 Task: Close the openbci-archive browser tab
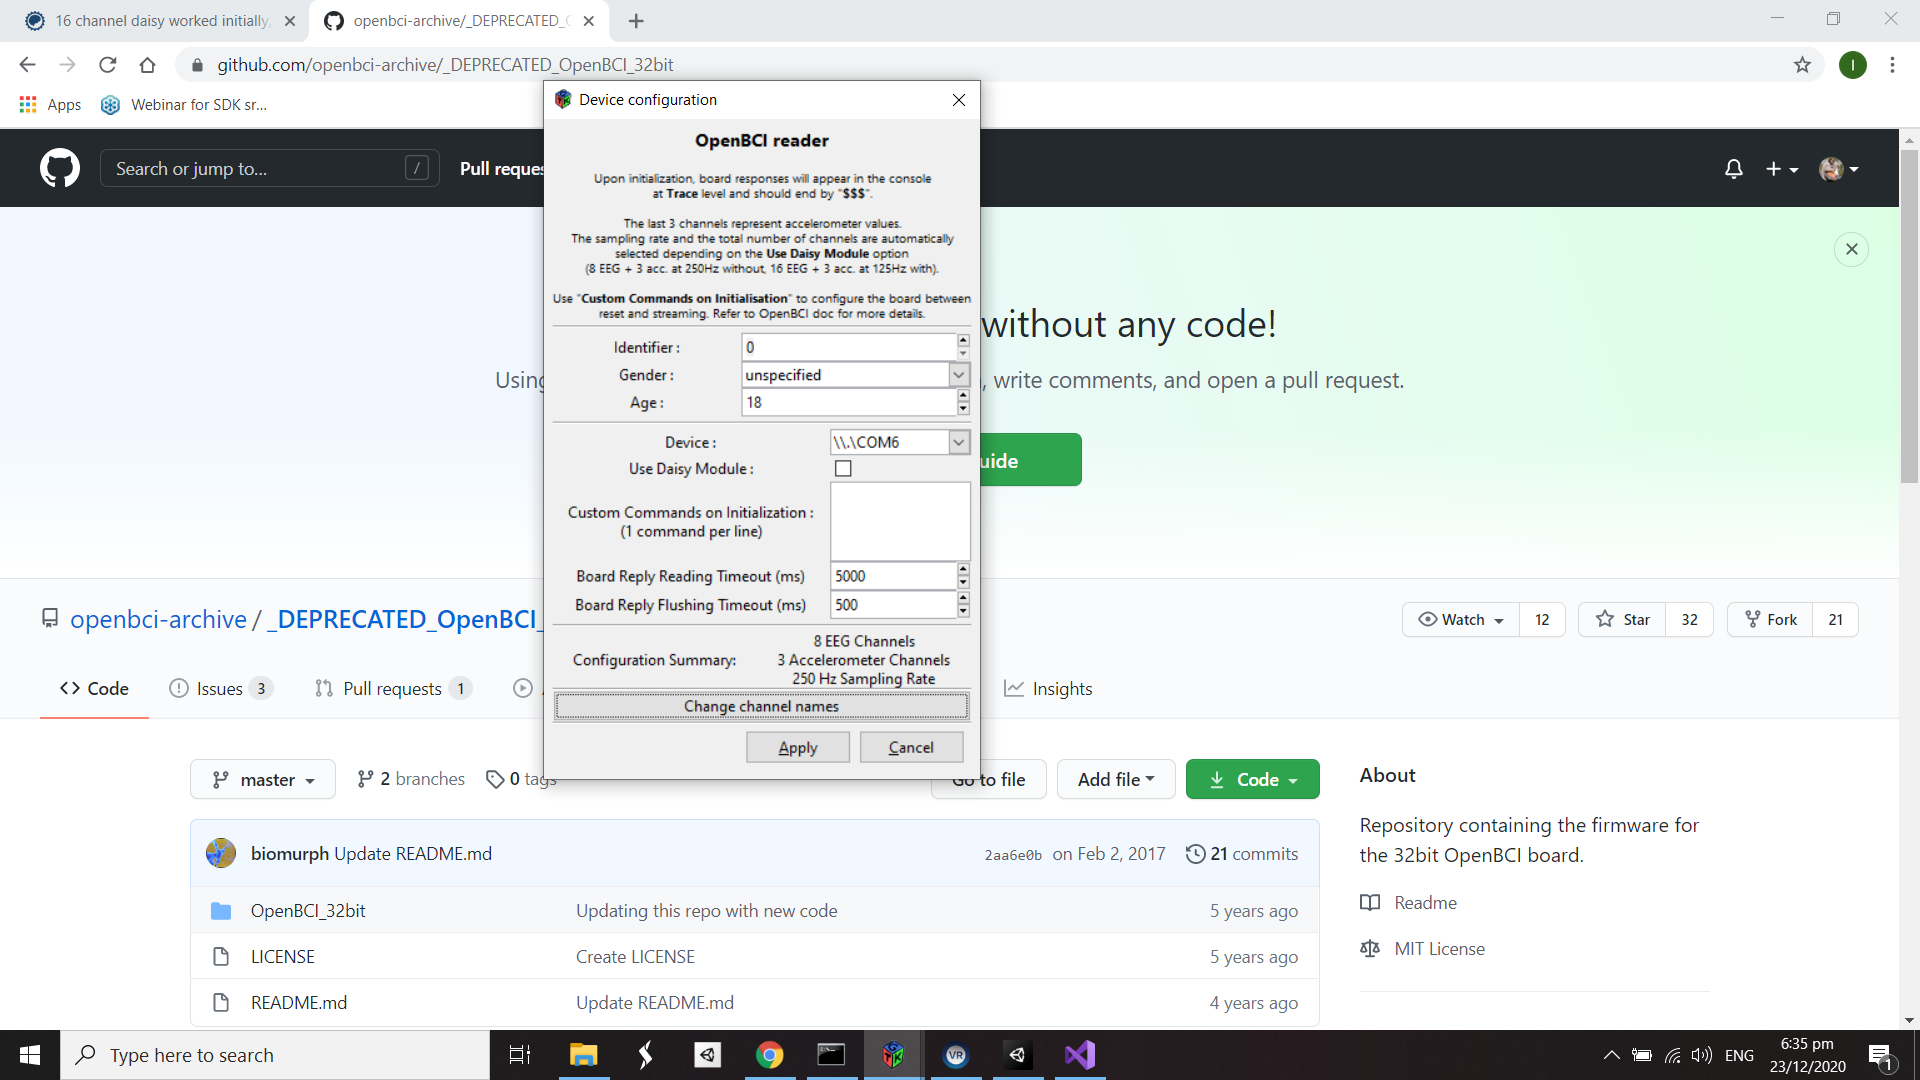pyautogui.click(x=589, y=21)
